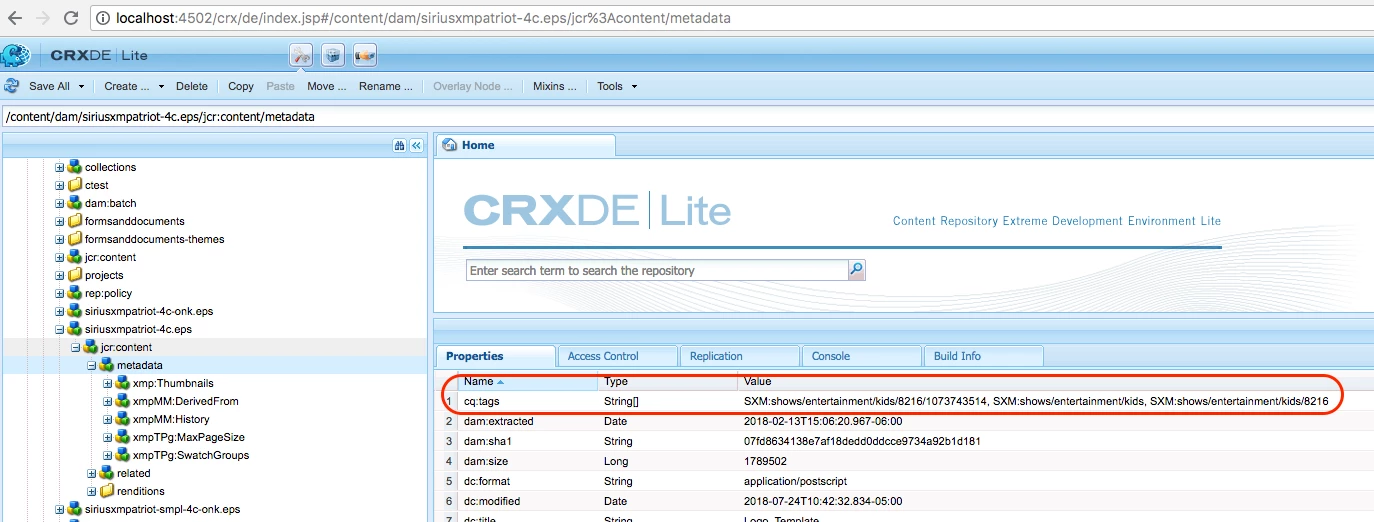Click the renditions folder icon
Screen dimensions: 1374x522
[x=107, y=491]
